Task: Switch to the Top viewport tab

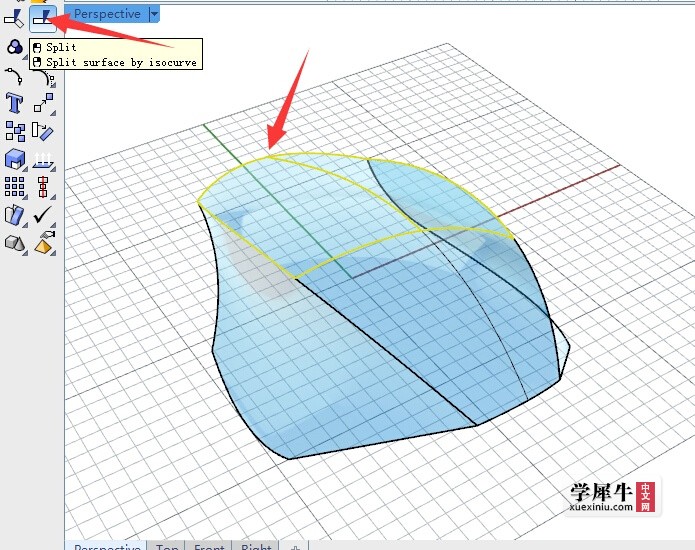Action: coord(166,546)
